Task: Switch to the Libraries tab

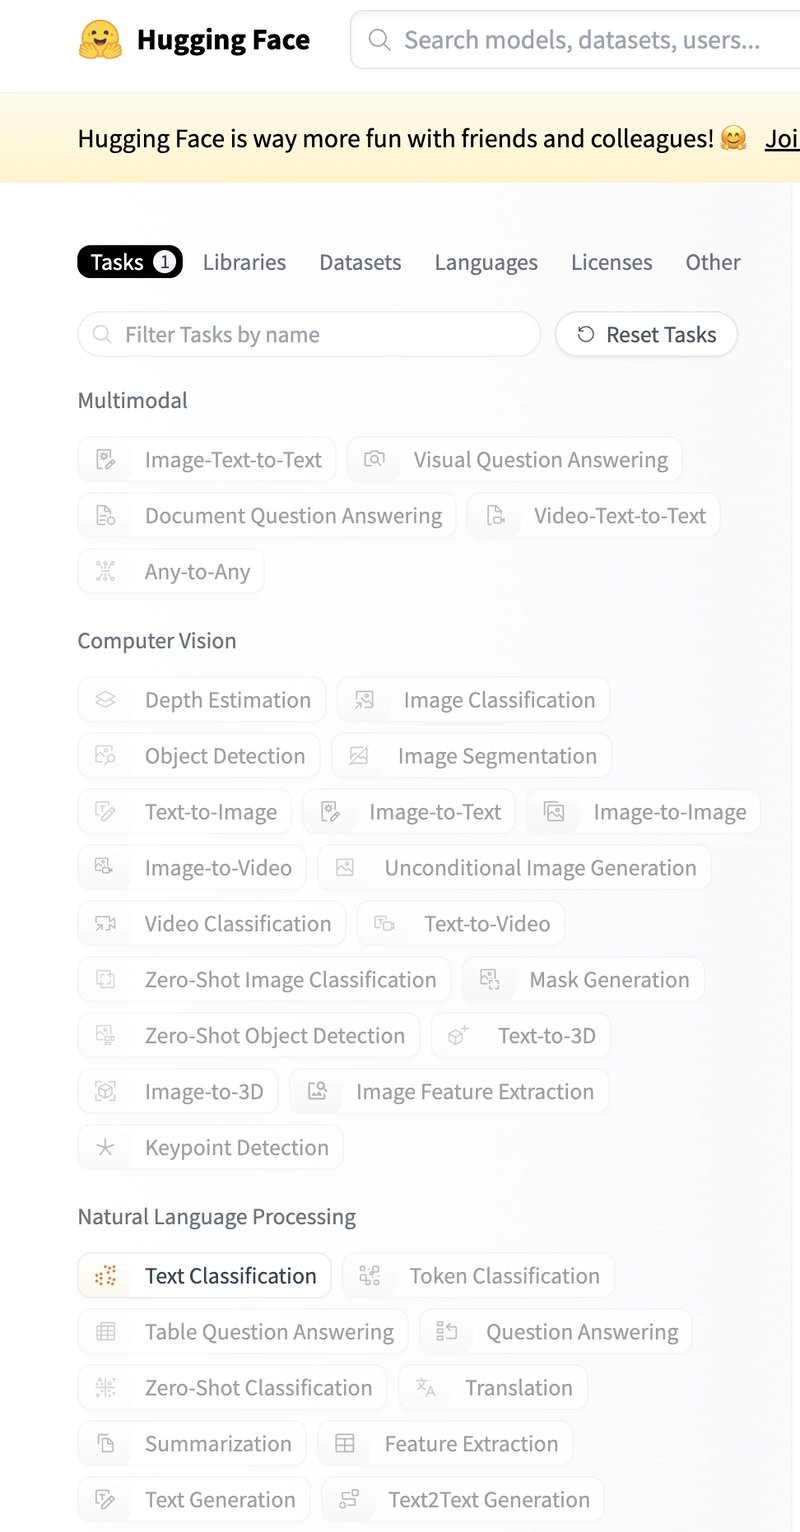Action: [x=244, y=262]
